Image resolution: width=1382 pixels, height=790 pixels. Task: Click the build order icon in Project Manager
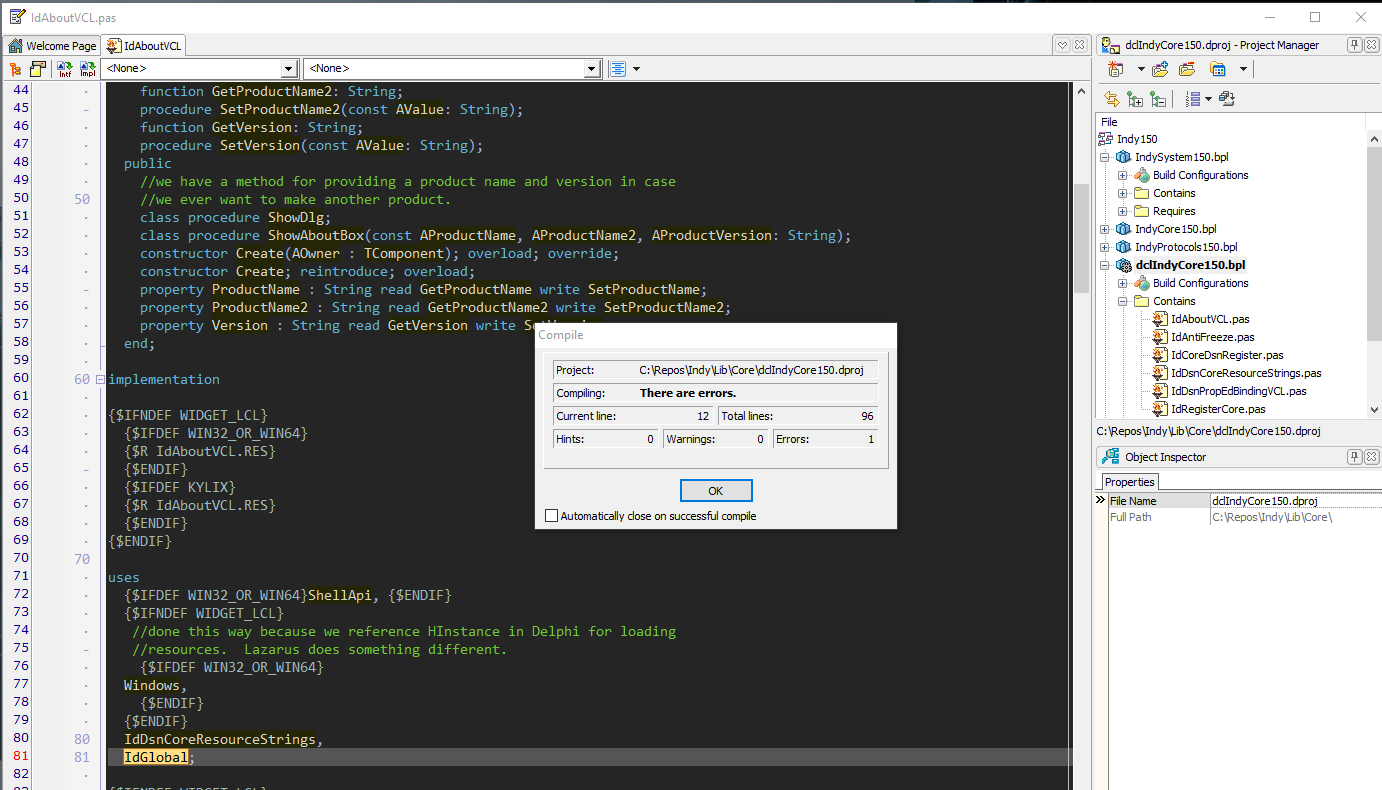pos(1225,97)
